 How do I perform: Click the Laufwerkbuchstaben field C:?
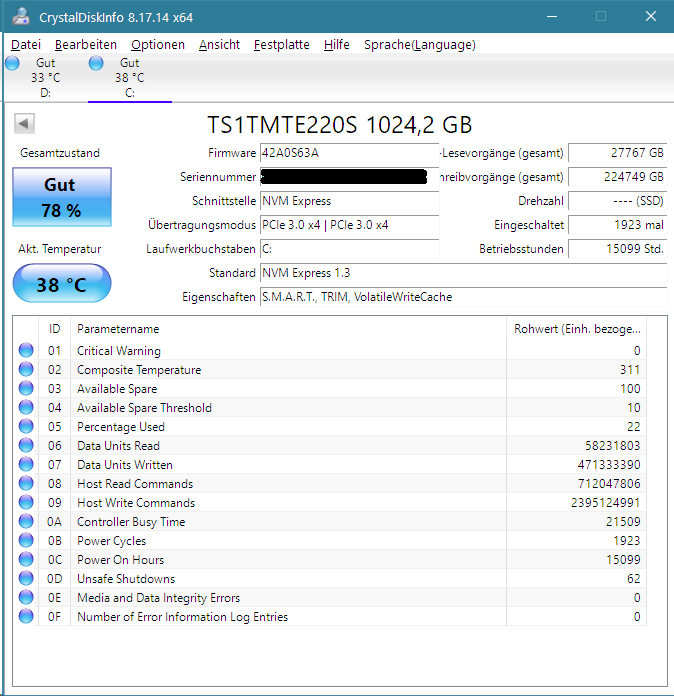(x=349, y=249)
